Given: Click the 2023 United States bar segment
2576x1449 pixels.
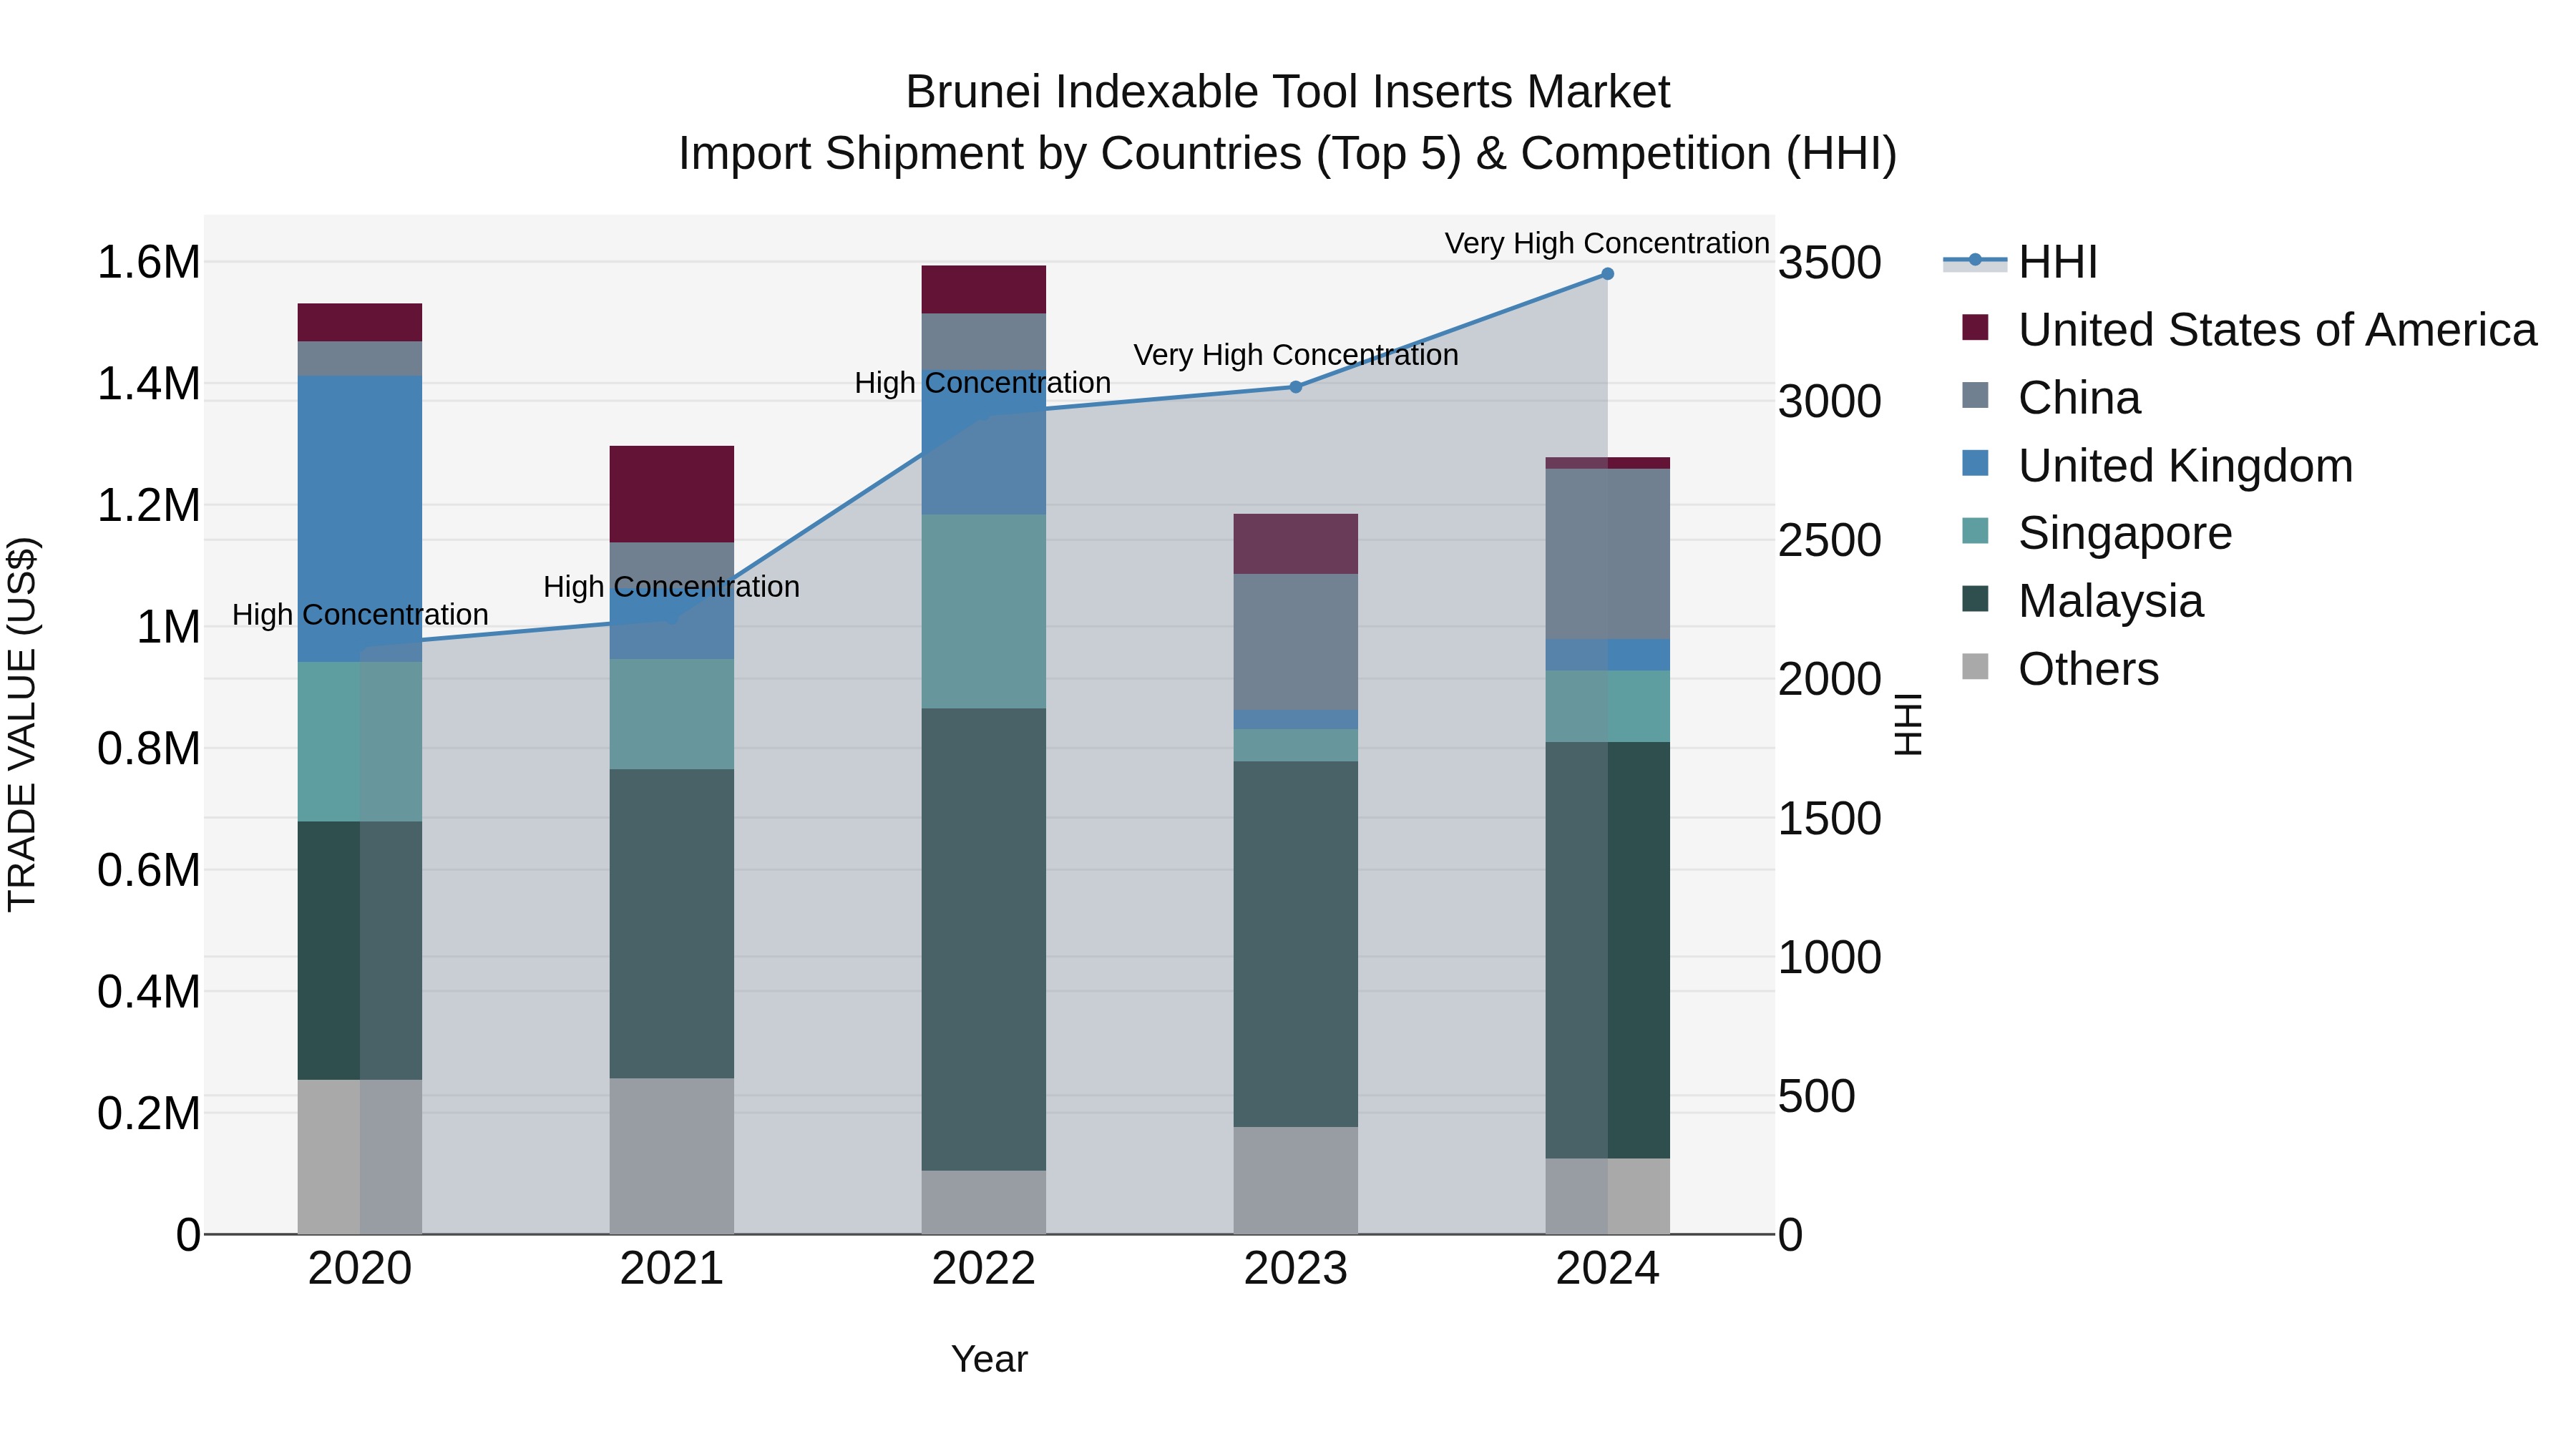Looking at the screenshot, I should [1295, 544].
